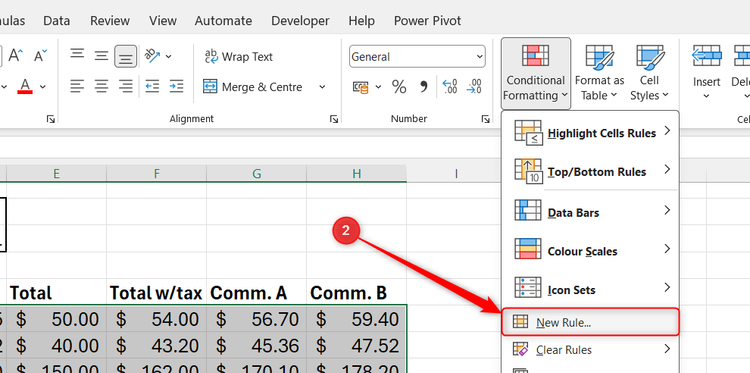Open Cell Styles gallery

tap(650, 73)
